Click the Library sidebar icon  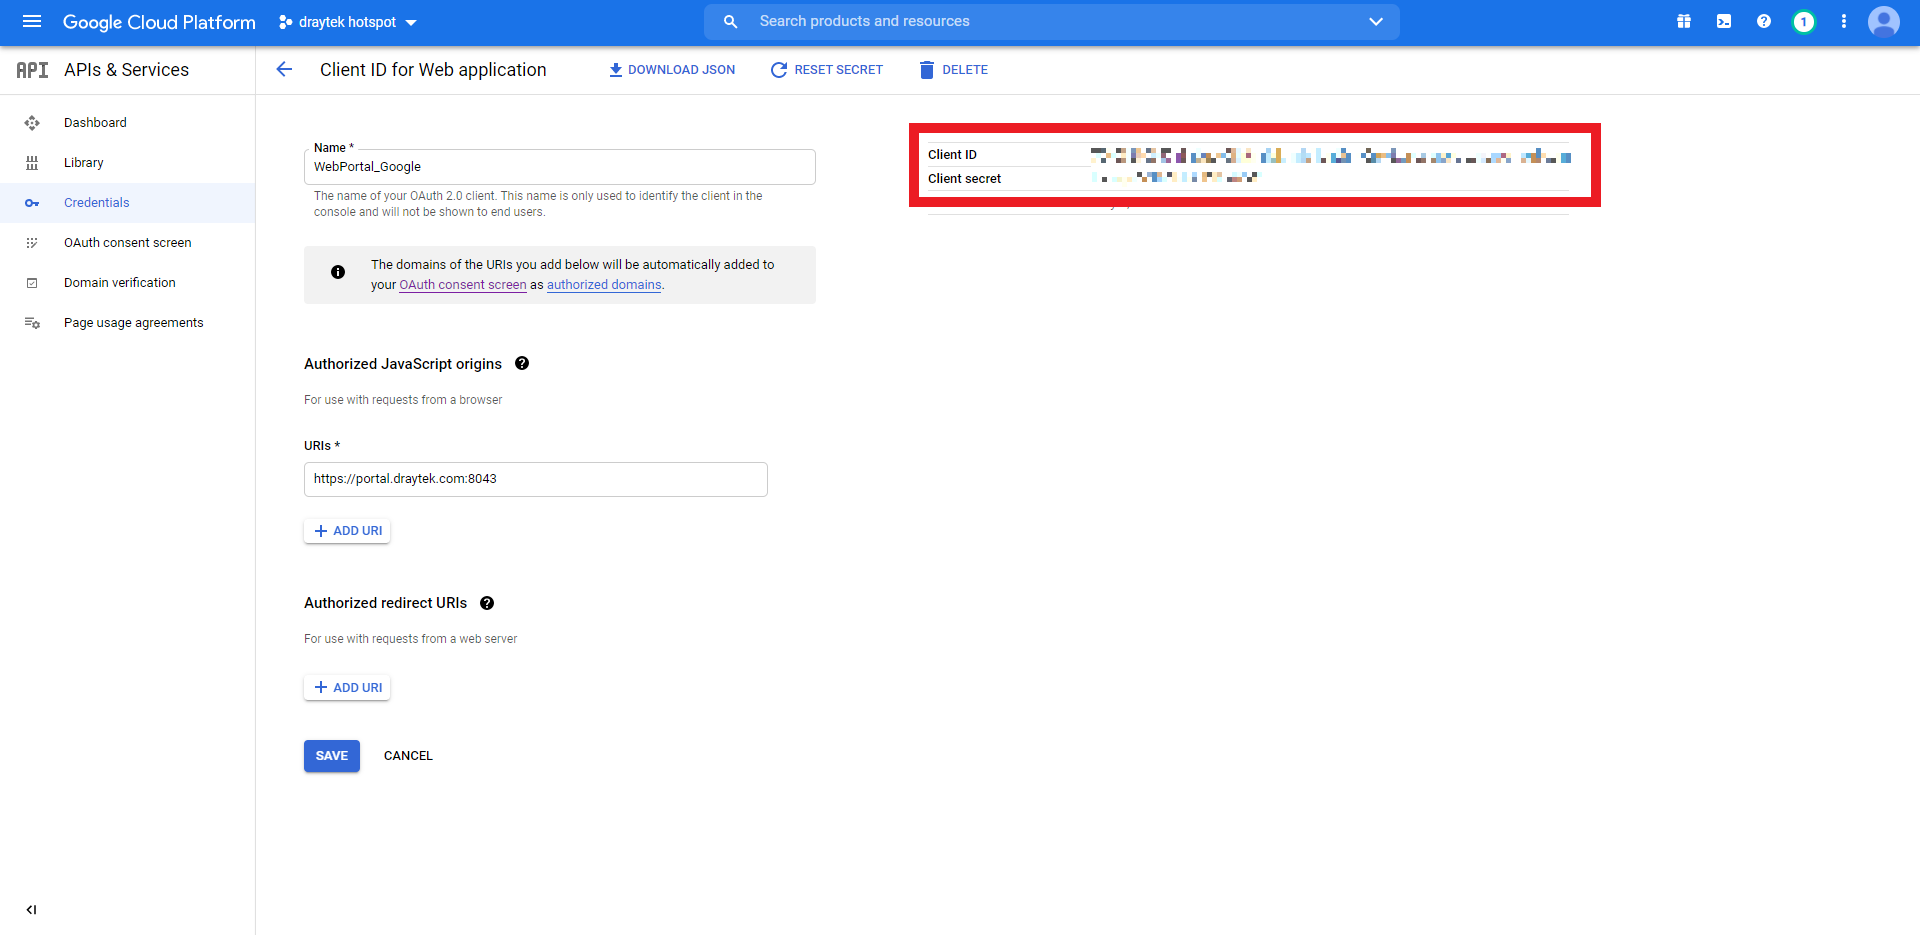coord(32,163)
